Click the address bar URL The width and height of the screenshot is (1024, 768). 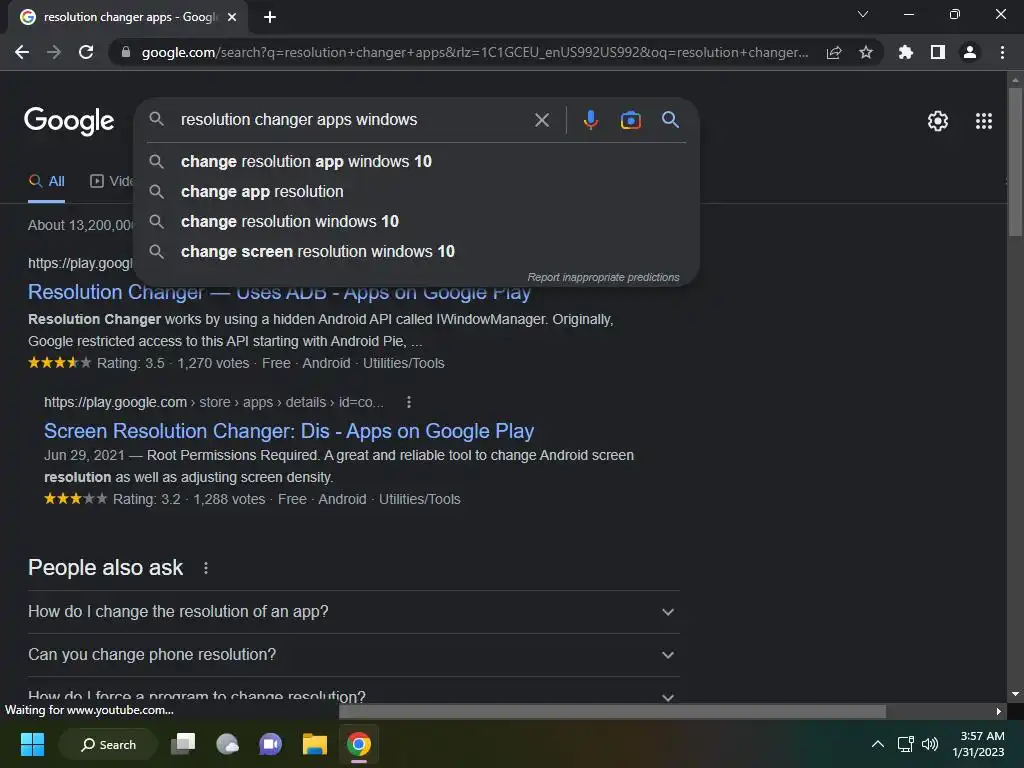click(x=475, y=52)
